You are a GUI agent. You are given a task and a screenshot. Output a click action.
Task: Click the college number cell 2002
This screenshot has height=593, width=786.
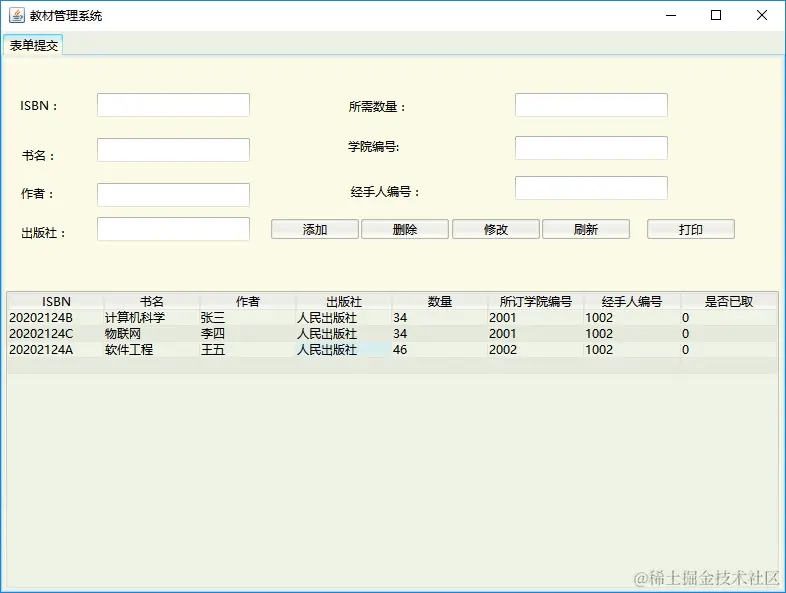[x=536, y=350]
